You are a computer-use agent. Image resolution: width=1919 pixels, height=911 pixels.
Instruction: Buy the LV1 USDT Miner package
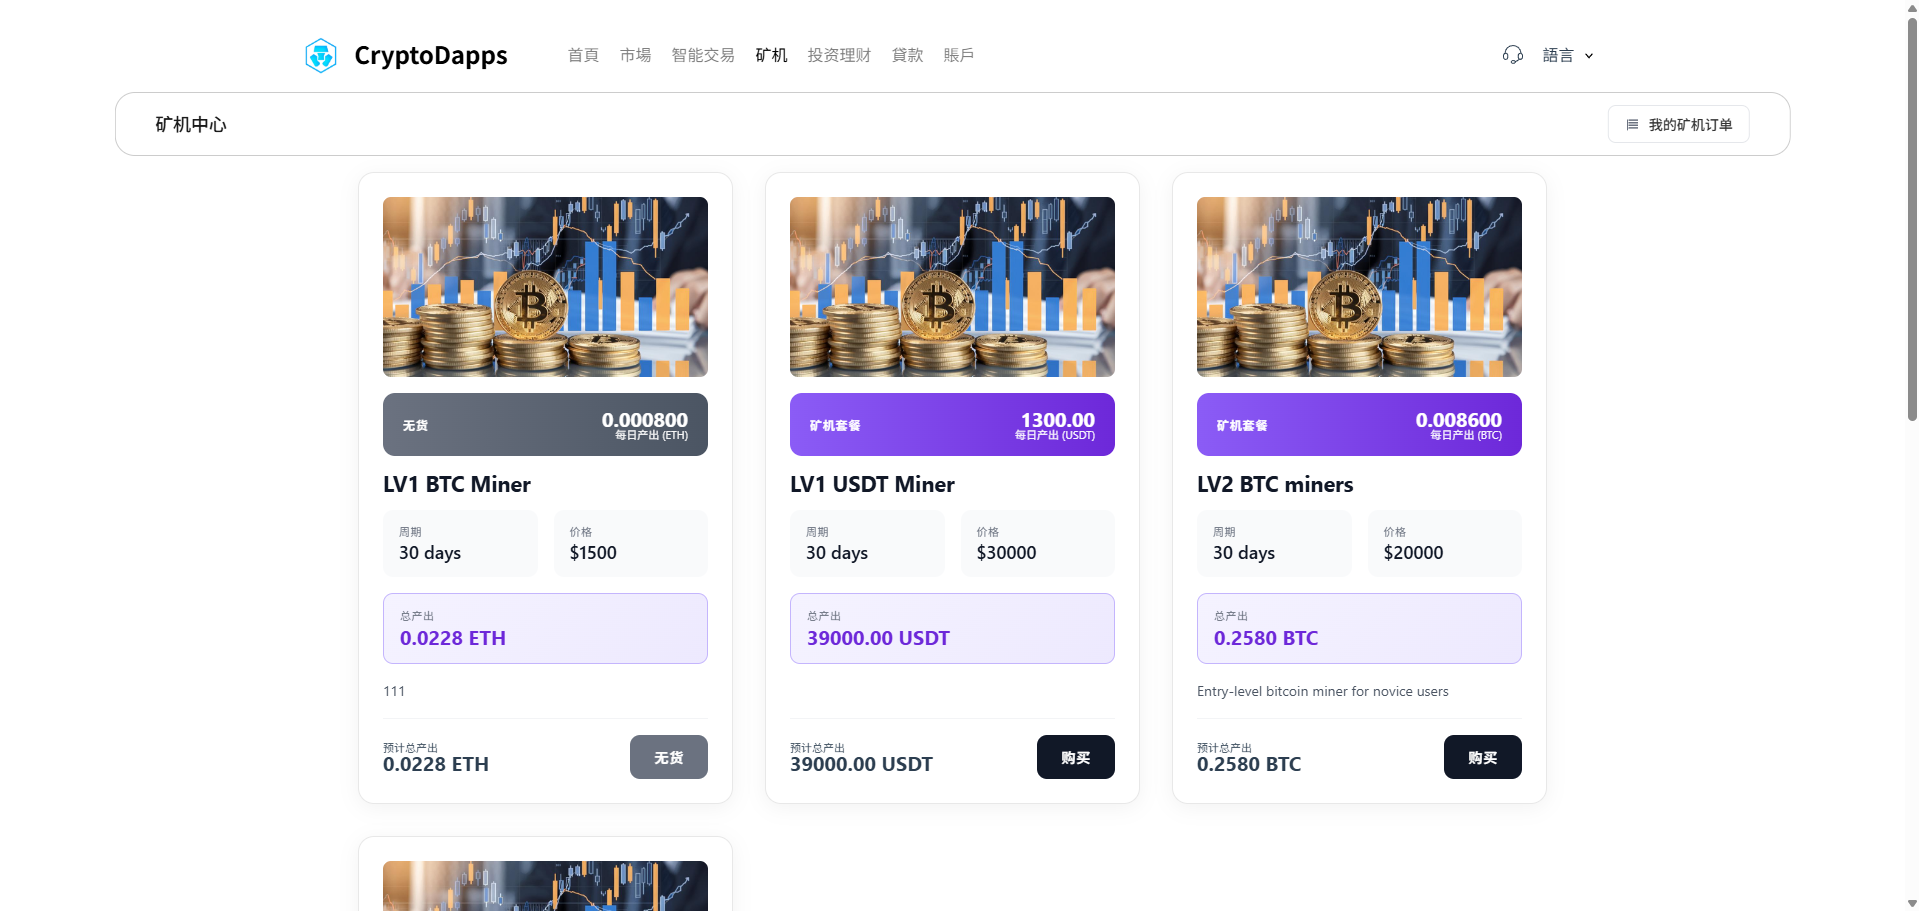tap(1075, 757)
